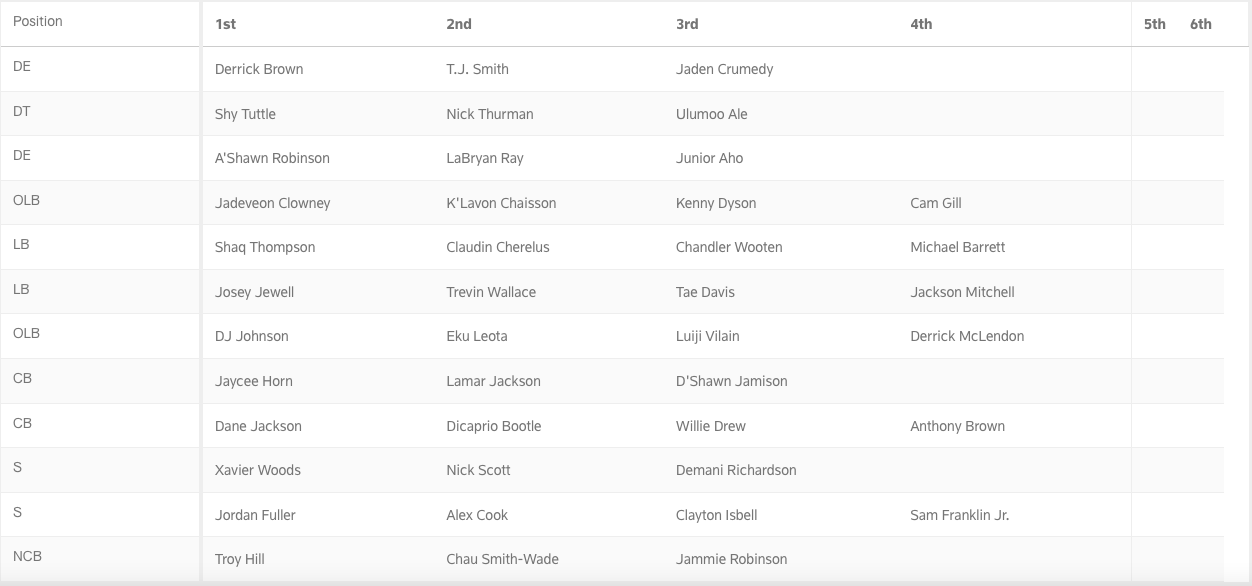
Task: Select Derrick McLendon in OLB row
Action: pyautogui.click(x=967, y=336)
